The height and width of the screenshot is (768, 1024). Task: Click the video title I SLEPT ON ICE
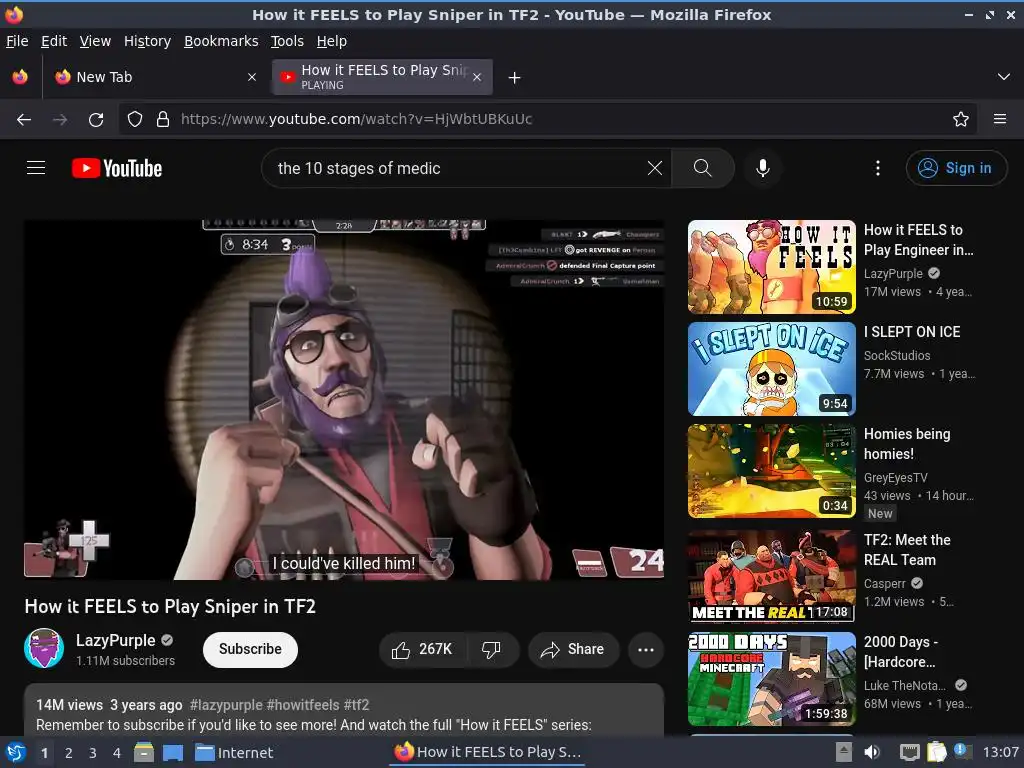(912, 332)
